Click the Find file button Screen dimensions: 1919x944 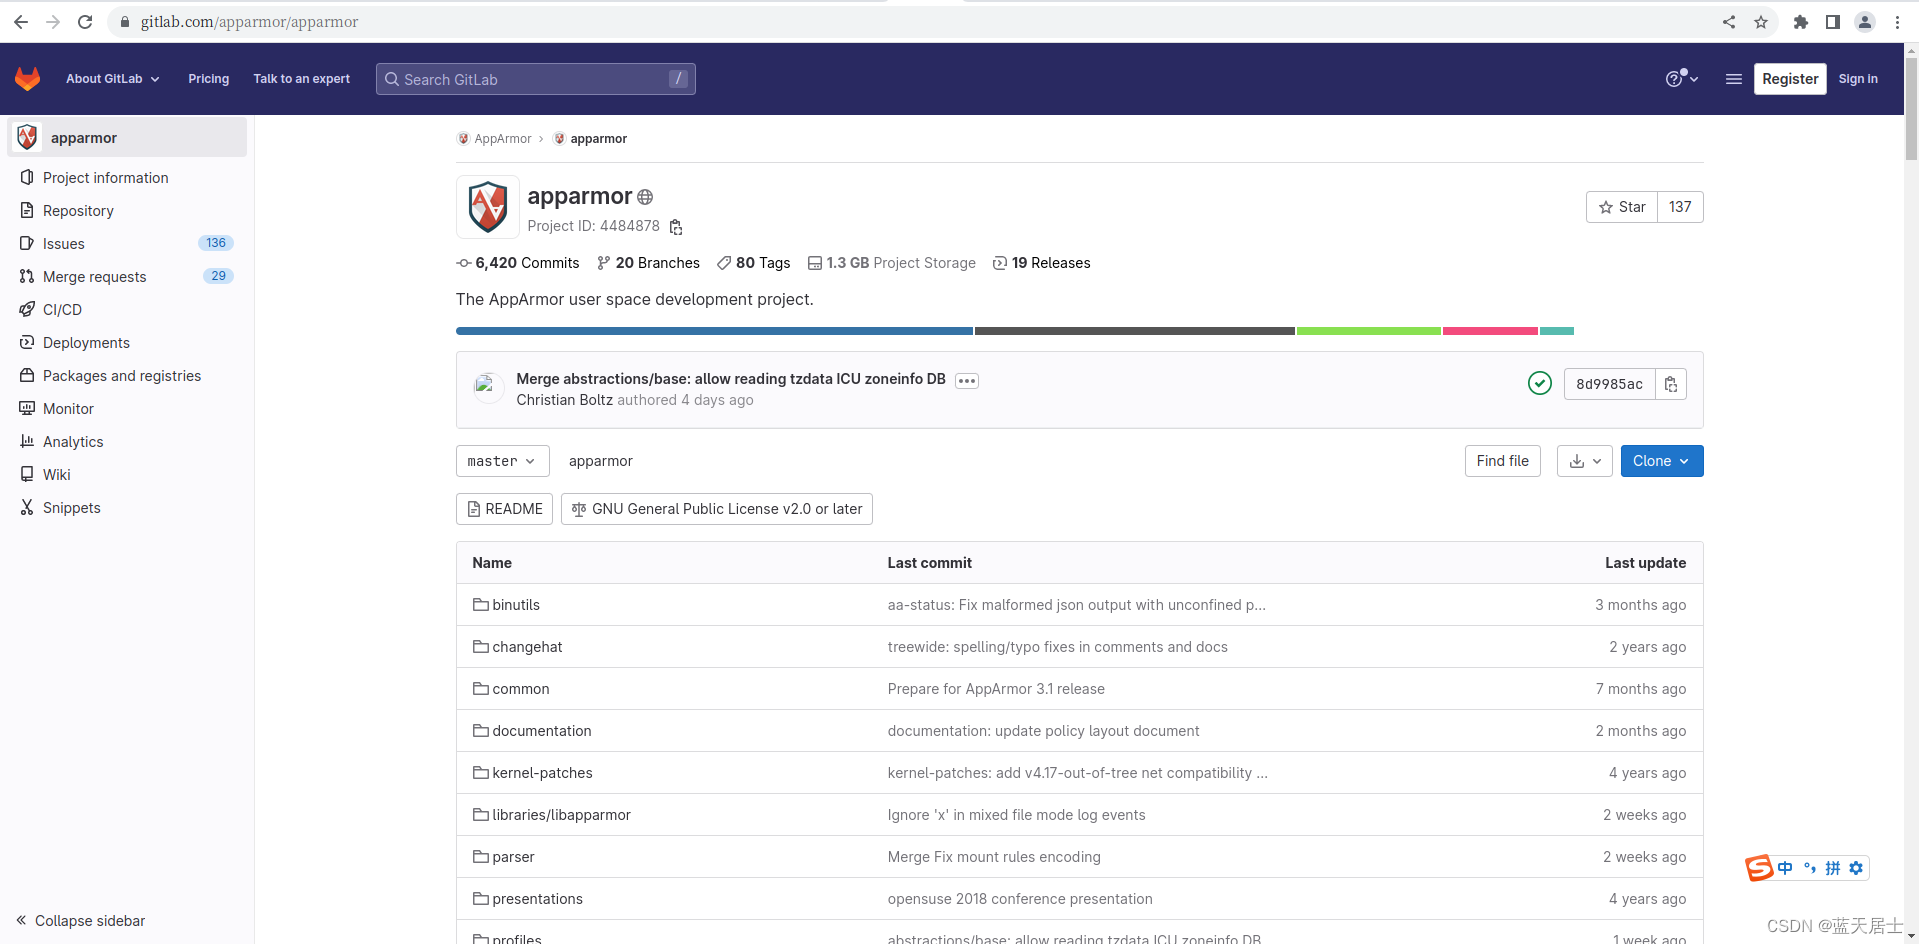point(1503,461)
